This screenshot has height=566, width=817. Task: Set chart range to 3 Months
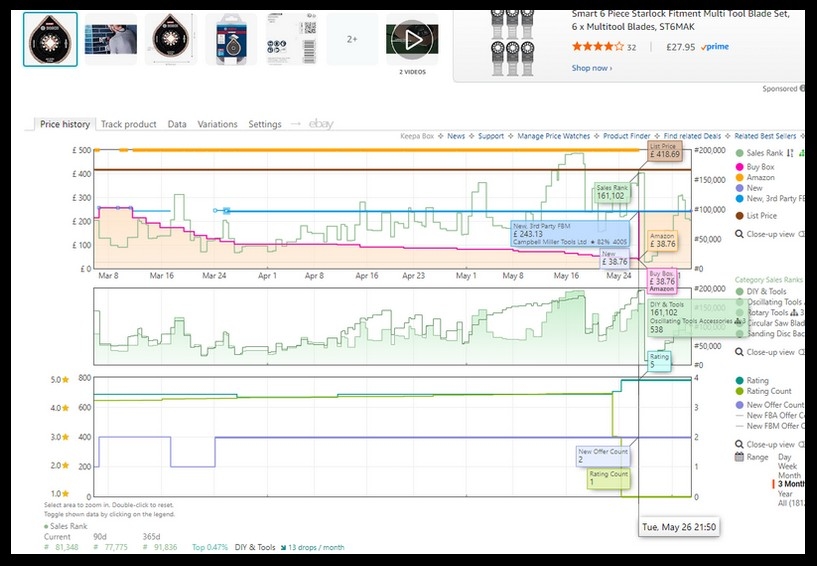(791, 484)
